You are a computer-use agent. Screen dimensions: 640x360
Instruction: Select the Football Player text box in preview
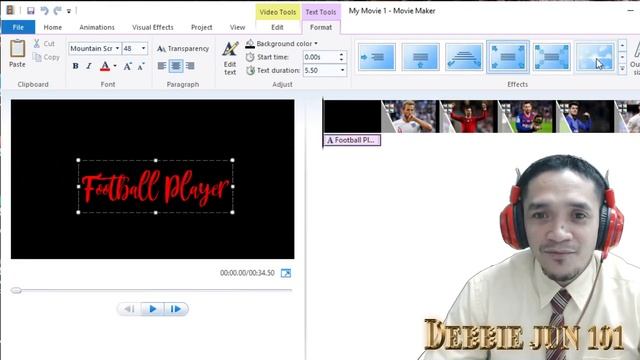click(x=156, y=187)
